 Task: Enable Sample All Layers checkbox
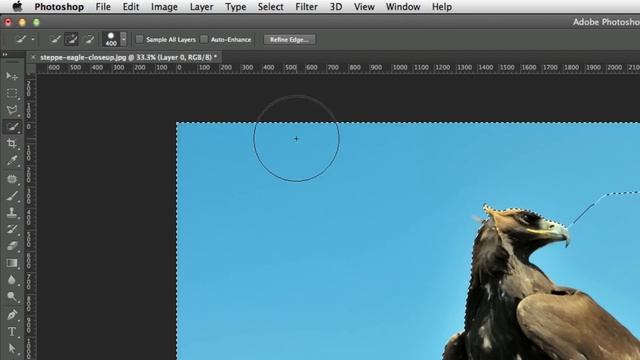point(139,39)
